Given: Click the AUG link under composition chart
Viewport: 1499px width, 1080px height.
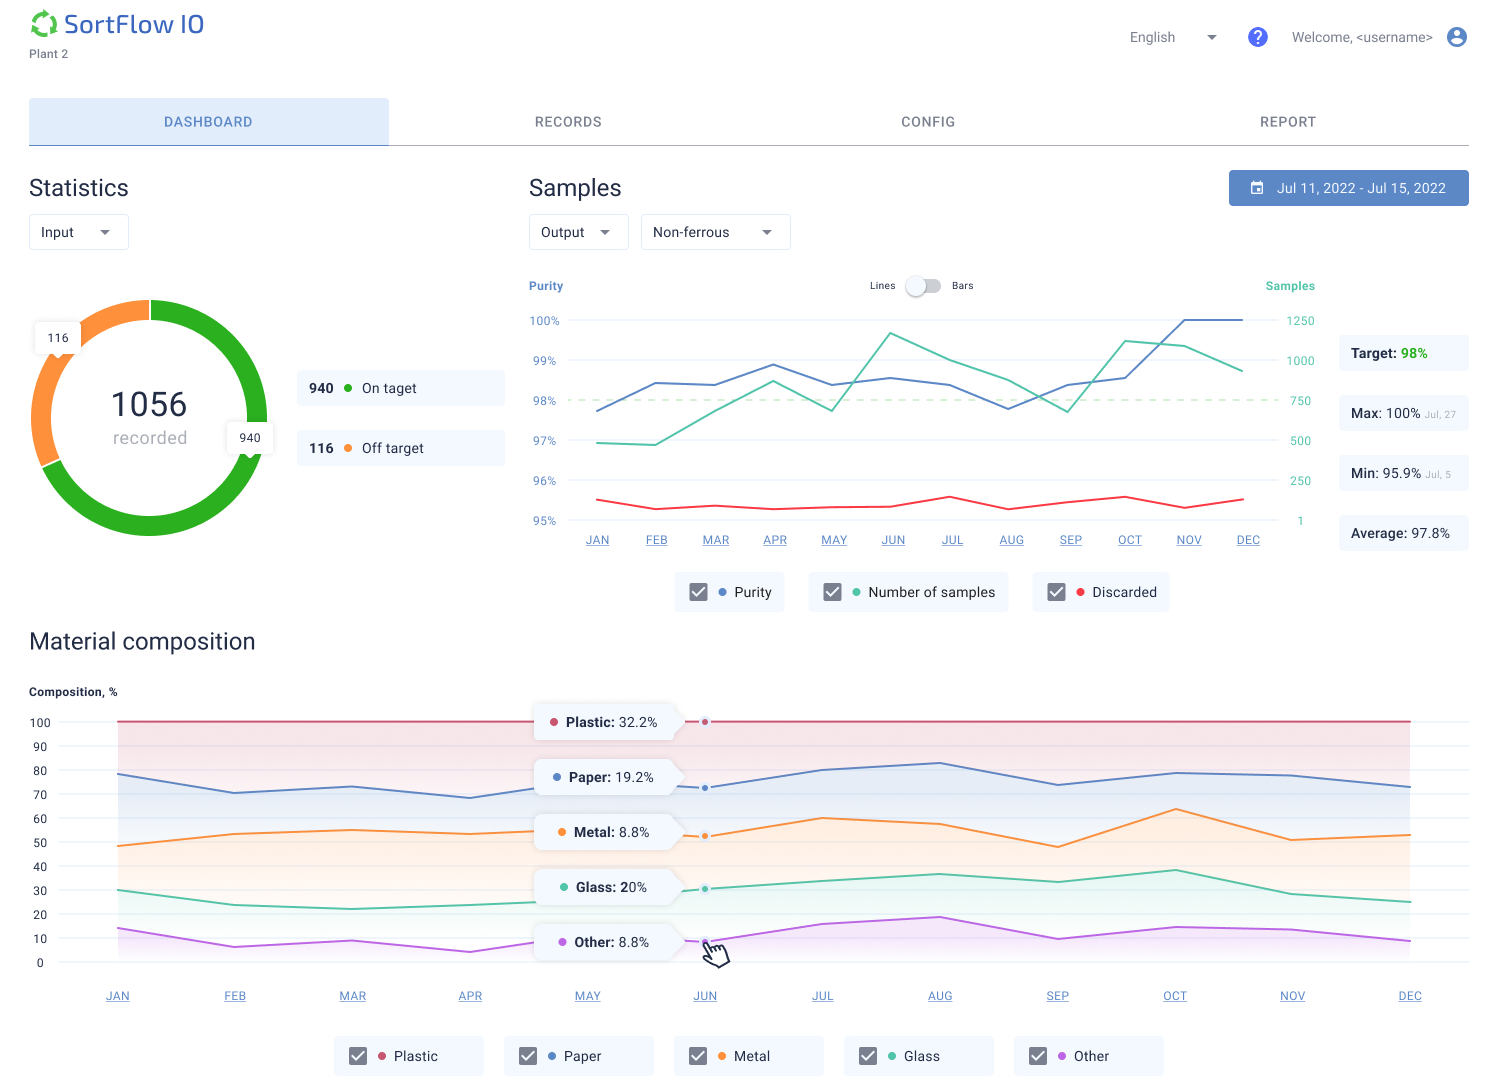Looking at the screenshot, I should (x=940, y=996).
